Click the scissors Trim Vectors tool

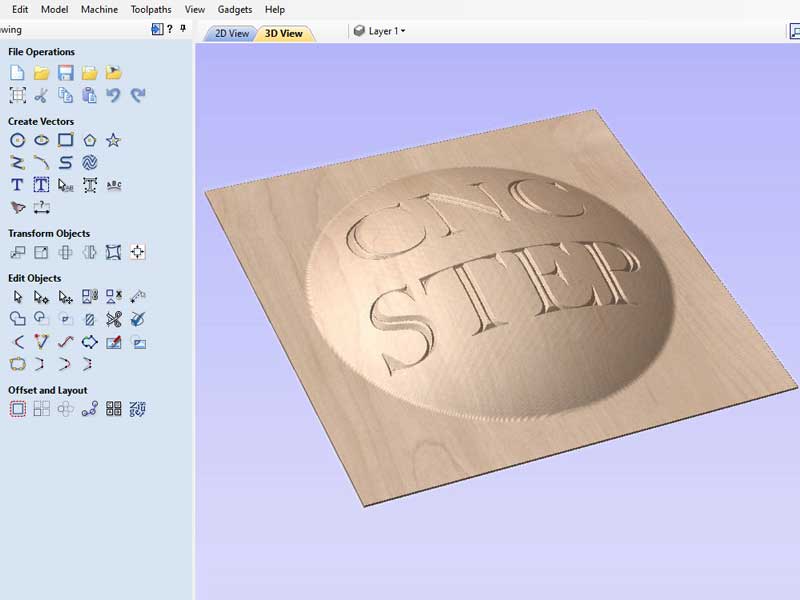click(114, 320)
